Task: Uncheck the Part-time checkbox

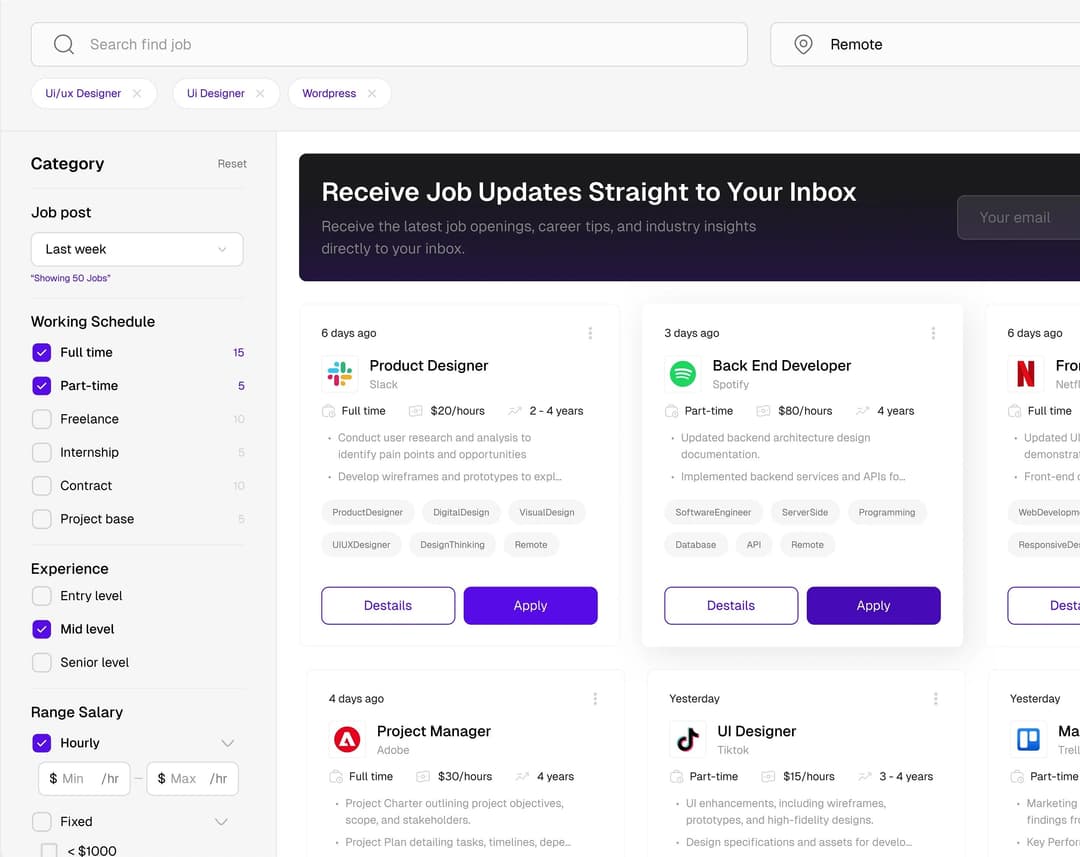Action: click(x=42, y=386)
